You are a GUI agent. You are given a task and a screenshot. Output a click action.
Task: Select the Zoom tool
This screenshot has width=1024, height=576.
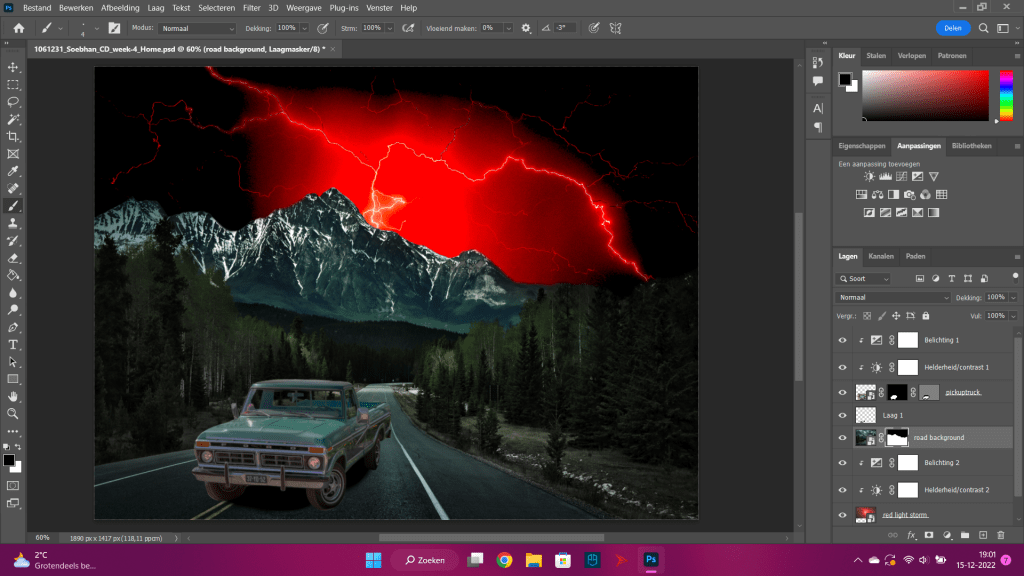tap(13, 413)
